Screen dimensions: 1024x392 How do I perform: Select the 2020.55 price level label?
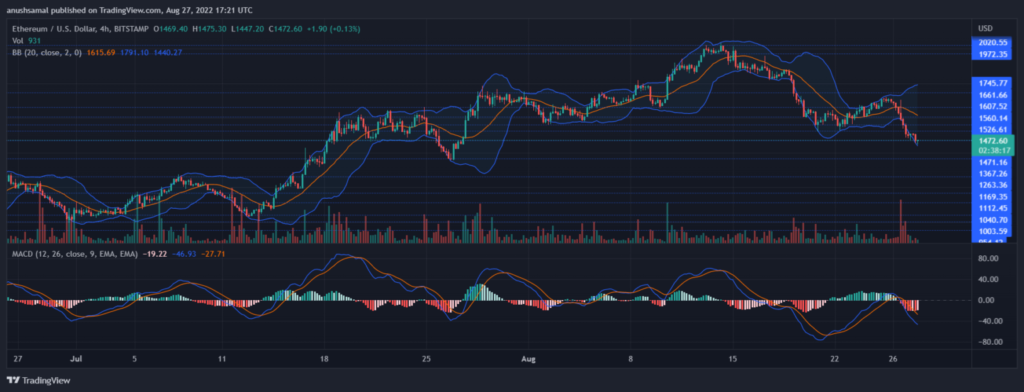(x=992, y=42)
